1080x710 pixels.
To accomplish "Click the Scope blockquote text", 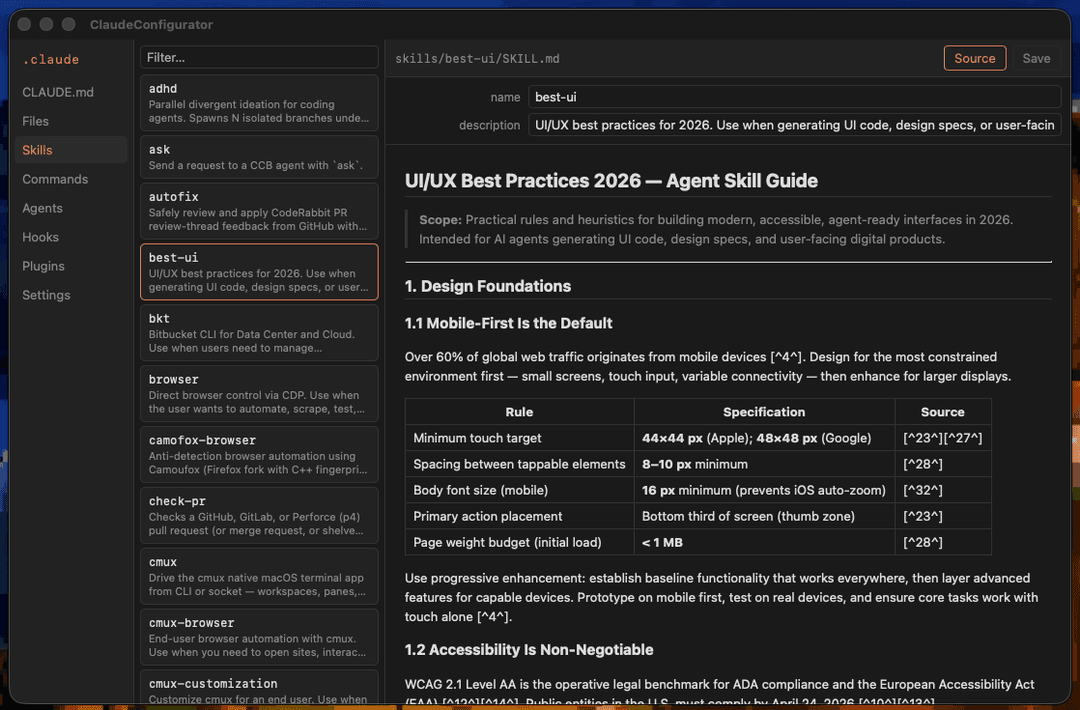I will (716, 229).
